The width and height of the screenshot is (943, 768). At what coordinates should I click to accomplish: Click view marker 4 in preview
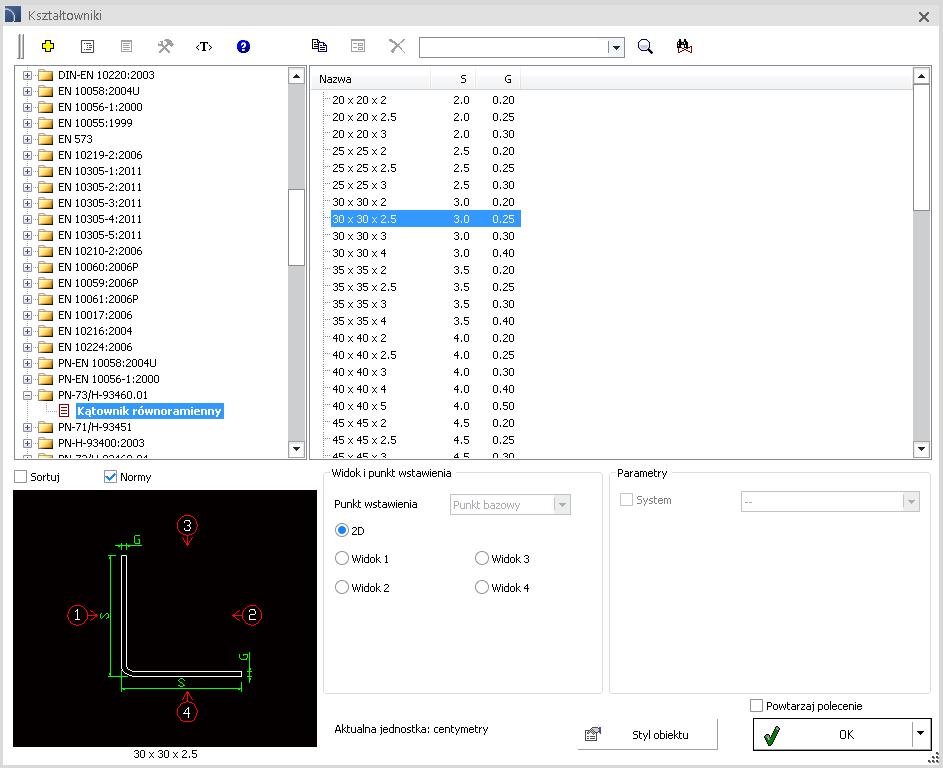click(187, 712)
